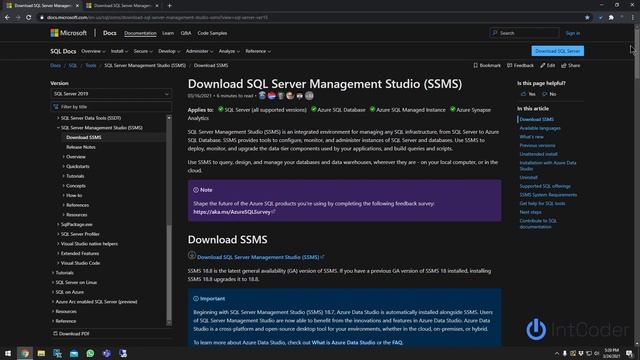The image size is (640, 360).
Task: Vote No thumbs-down for helpful page
Action: point(549,94)
